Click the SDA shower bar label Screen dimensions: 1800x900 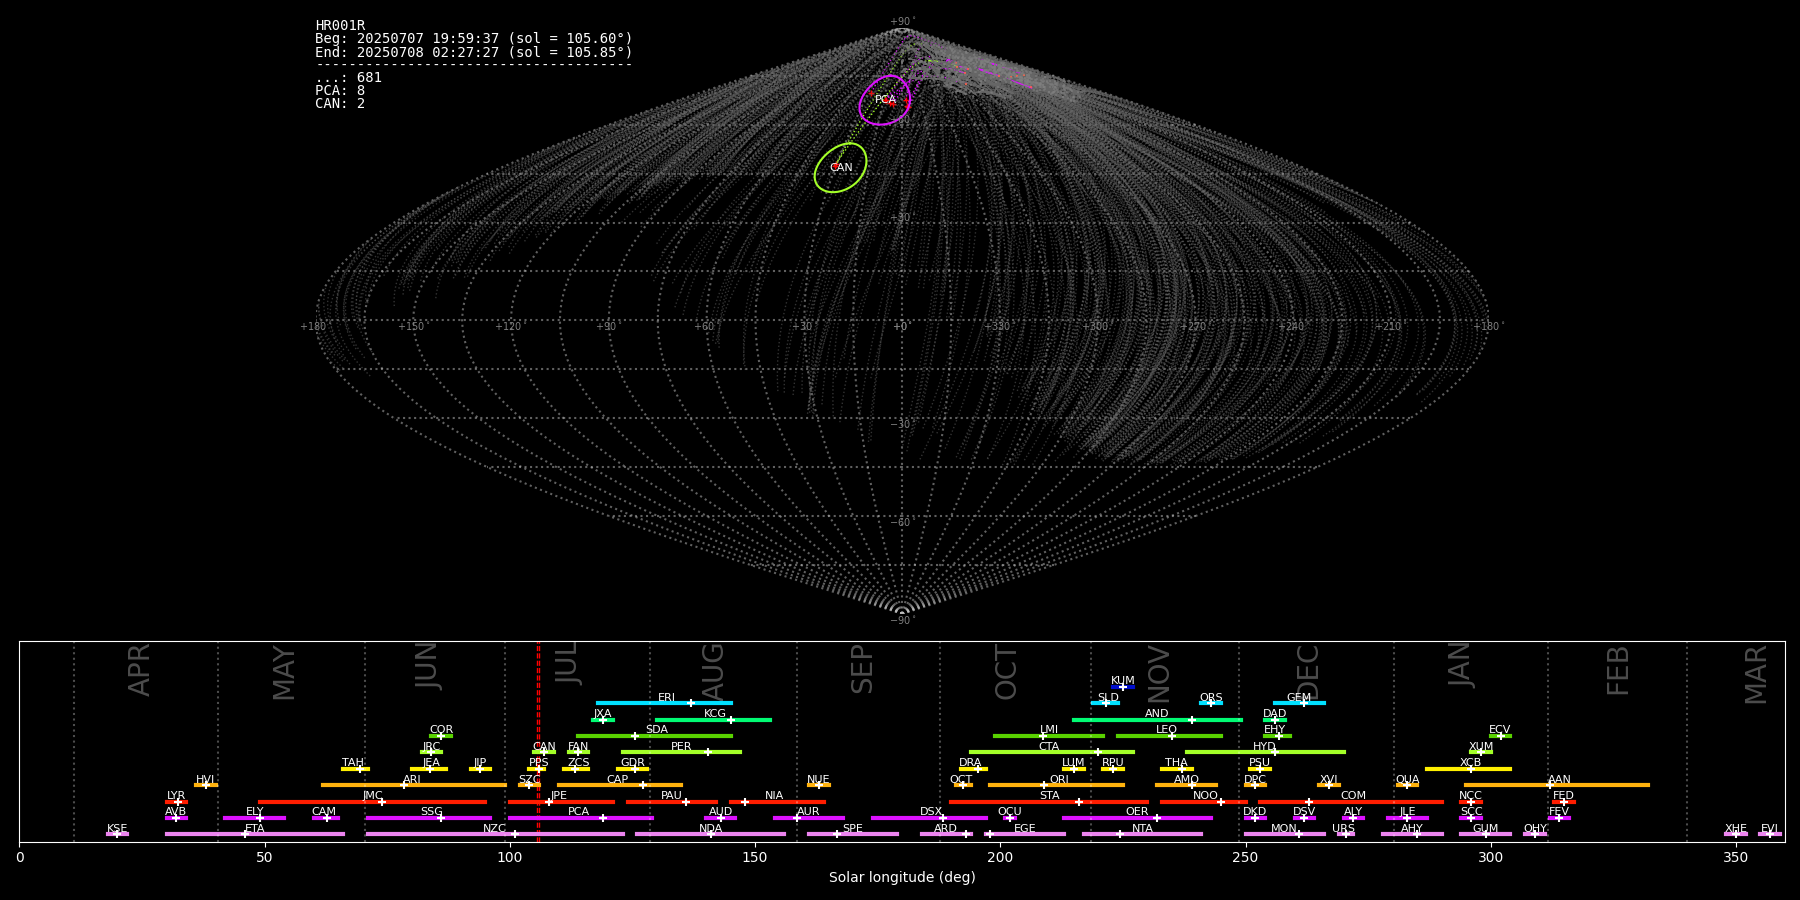click(657, 730)
